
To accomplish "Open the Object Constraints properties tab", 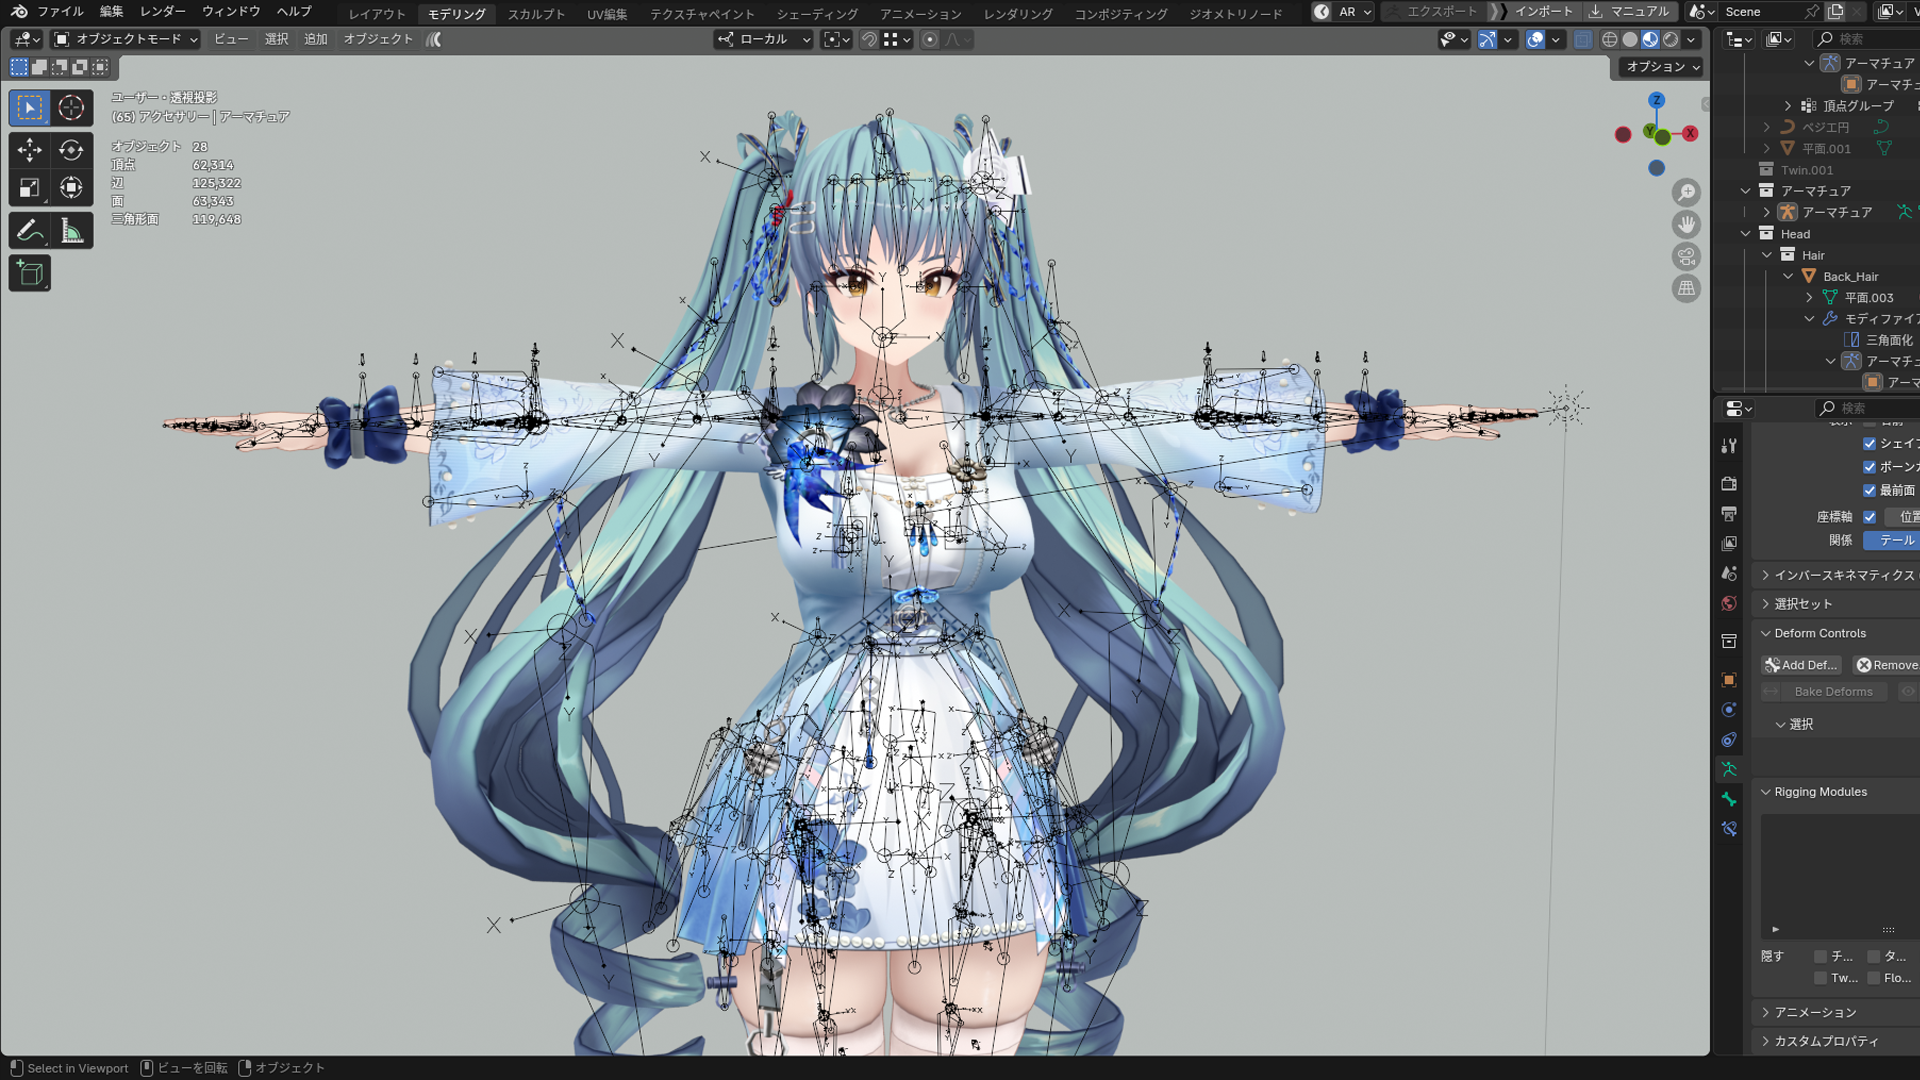I will point(1729,740).
